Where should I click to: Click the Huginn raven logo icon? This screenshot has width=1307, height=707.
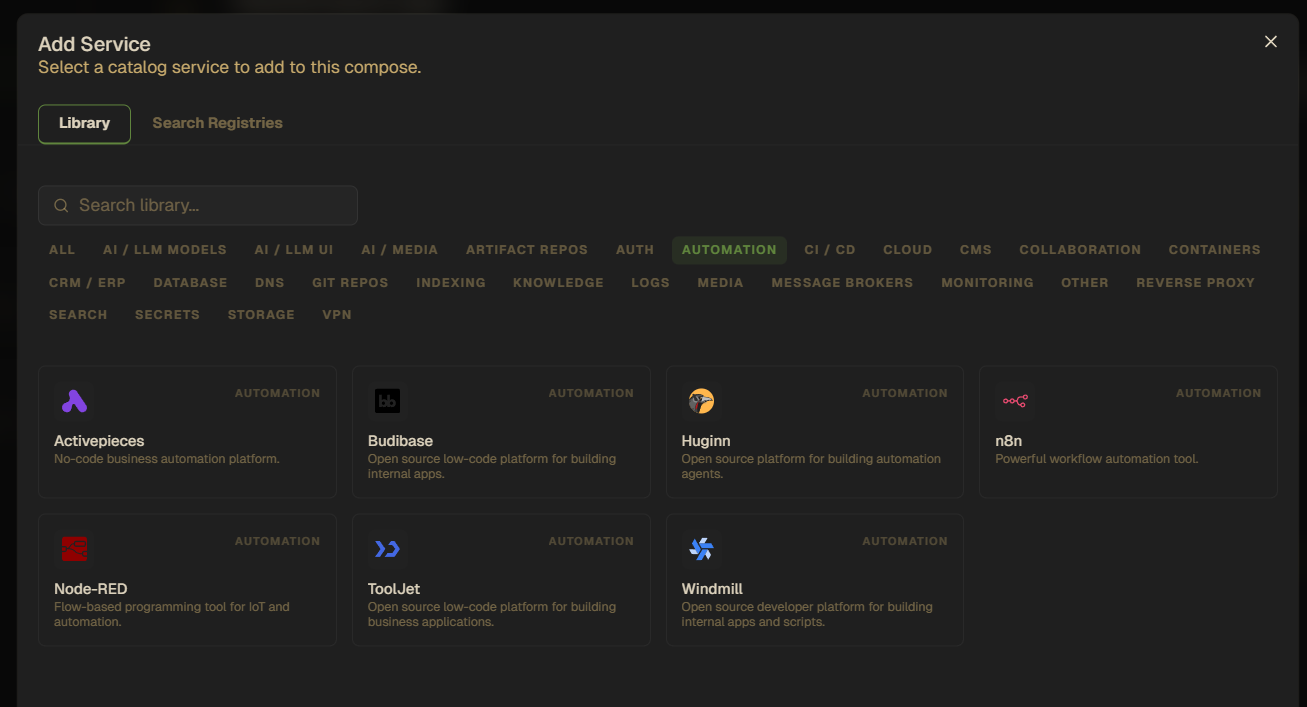701,401
